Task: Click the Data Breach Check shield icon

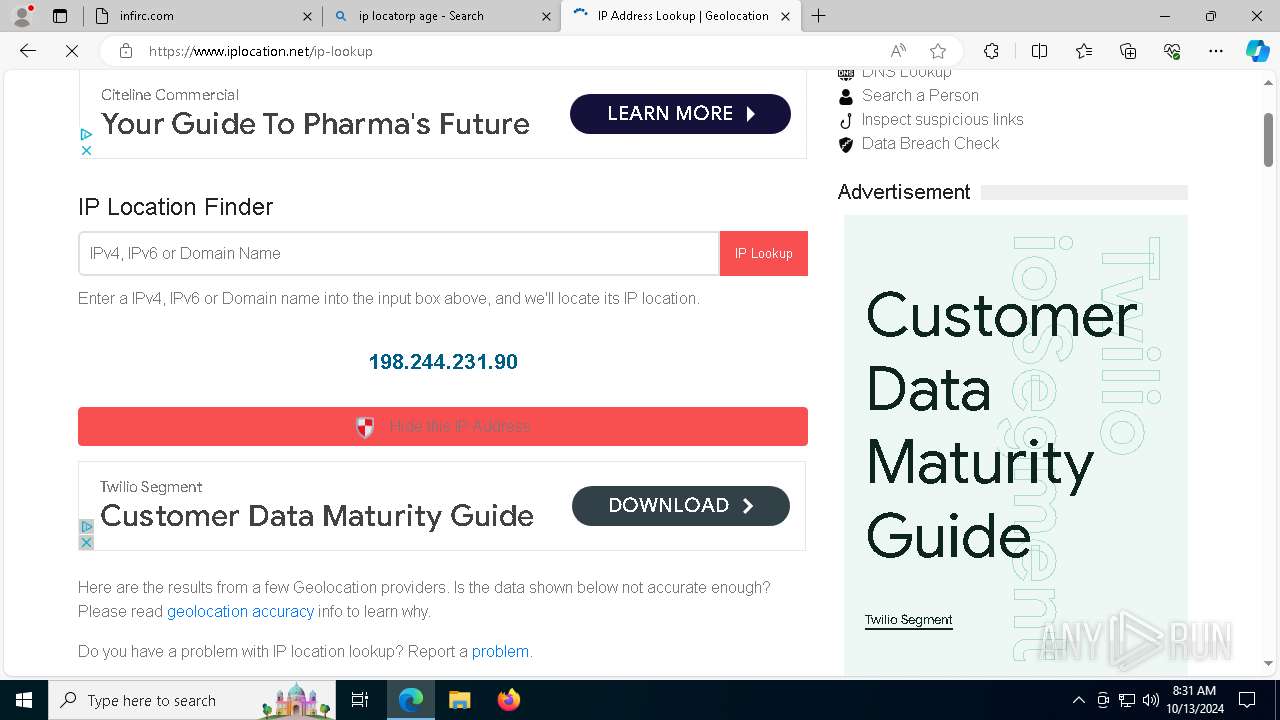Action: (846, 144)
